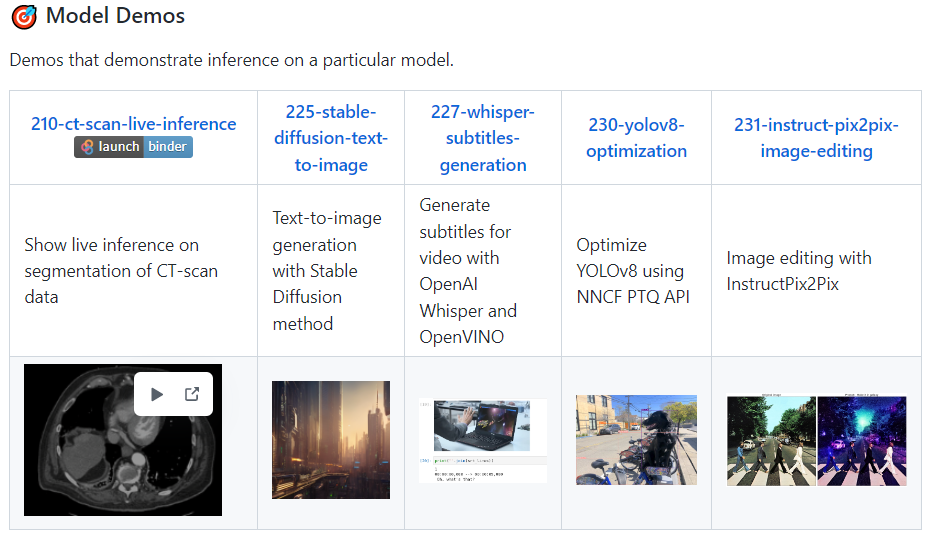Screen dimensions: 935x535
Task: Go to the 230-yolov8-optimization notebook
Action: 636,138
